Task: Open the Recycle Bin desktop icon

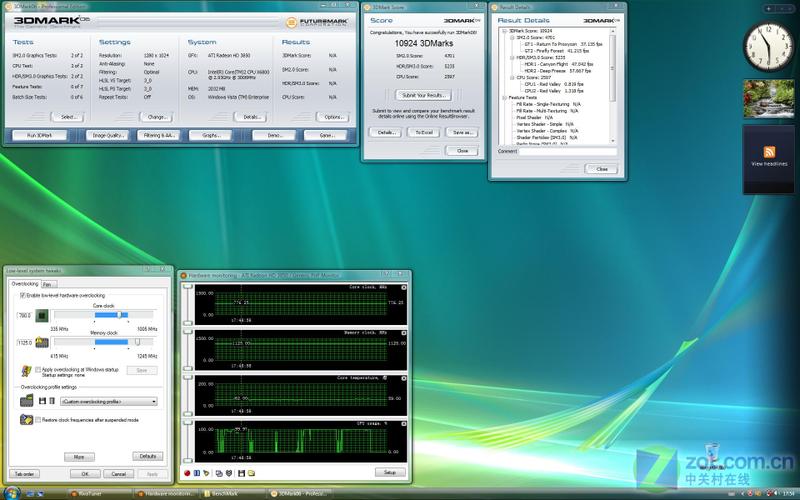Action: pyautogui.click(x=712, y=456)
